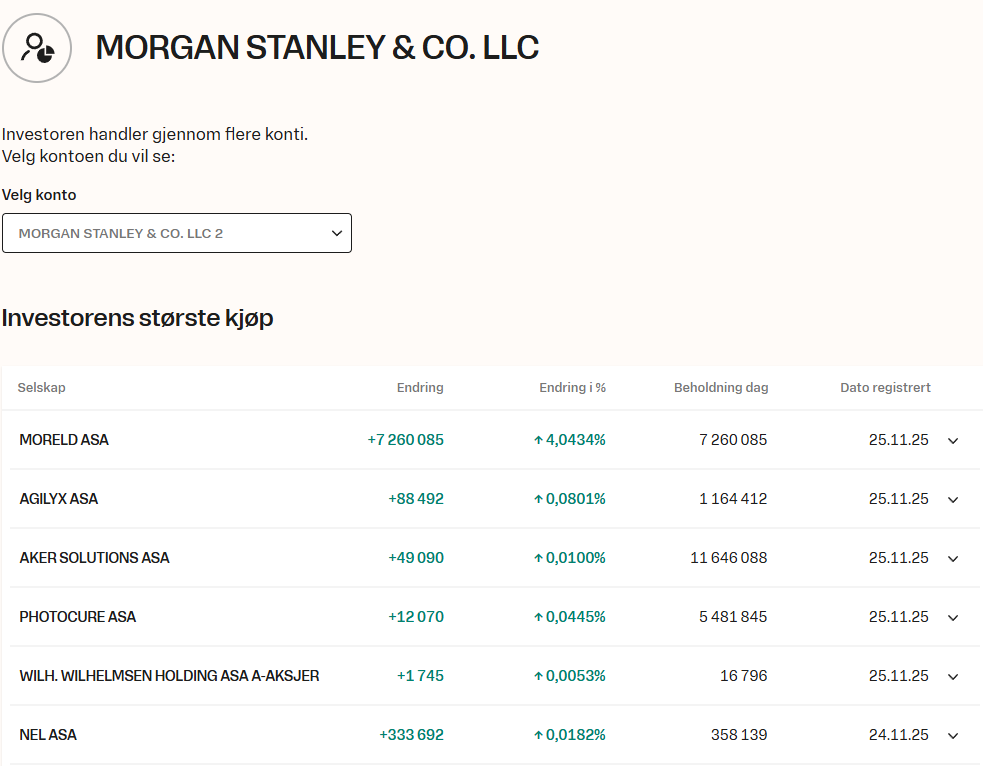Click PHOTOCURE ASA in the table
Image resolution: width=983 pixels, height=766 pixels.
tap(77, 617)
